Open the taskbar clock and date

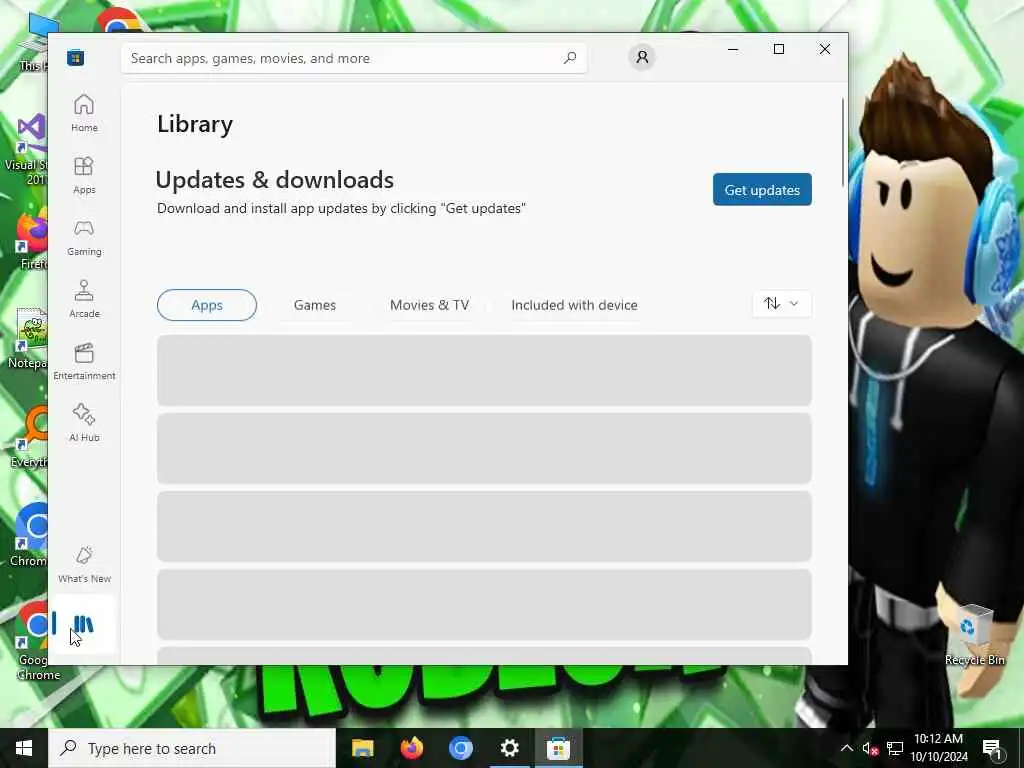click(939, 748)
